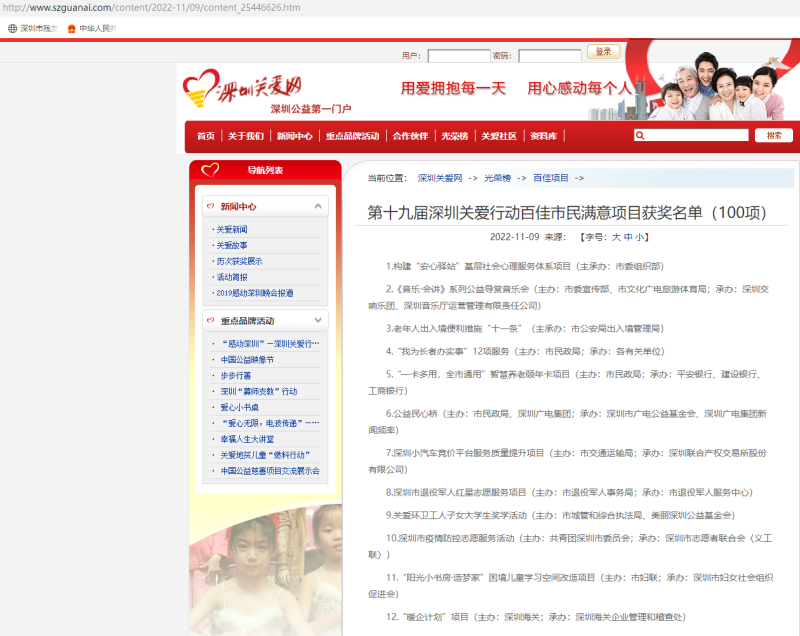The height and width of the screenshot is (636, 800).
Task: Open 2019感动深圳晚会报道 sidebar link
Action: [x=255, y=293]
